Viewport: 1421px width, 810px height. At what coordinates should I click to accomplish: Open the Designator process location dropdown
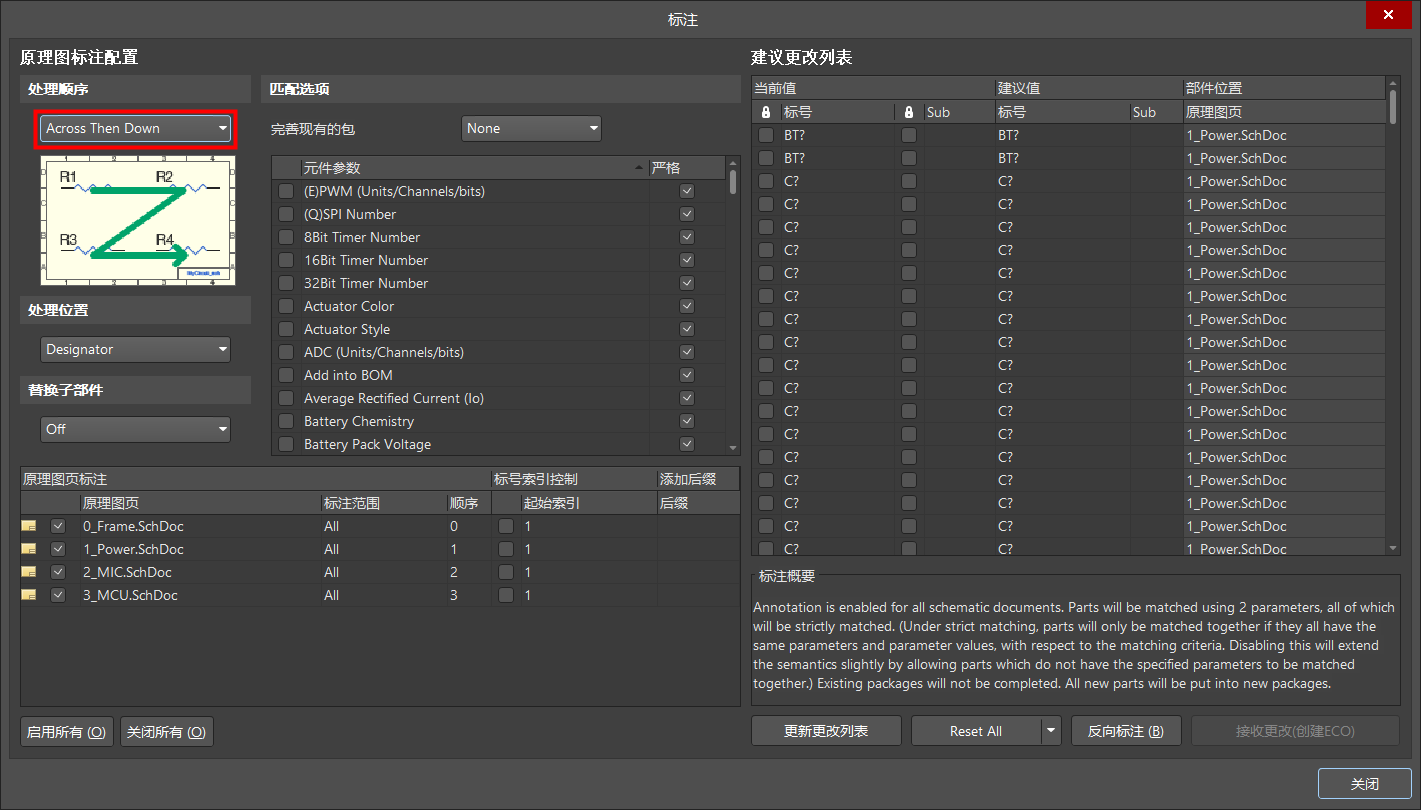pyautogui.click(x=136, y=349)
